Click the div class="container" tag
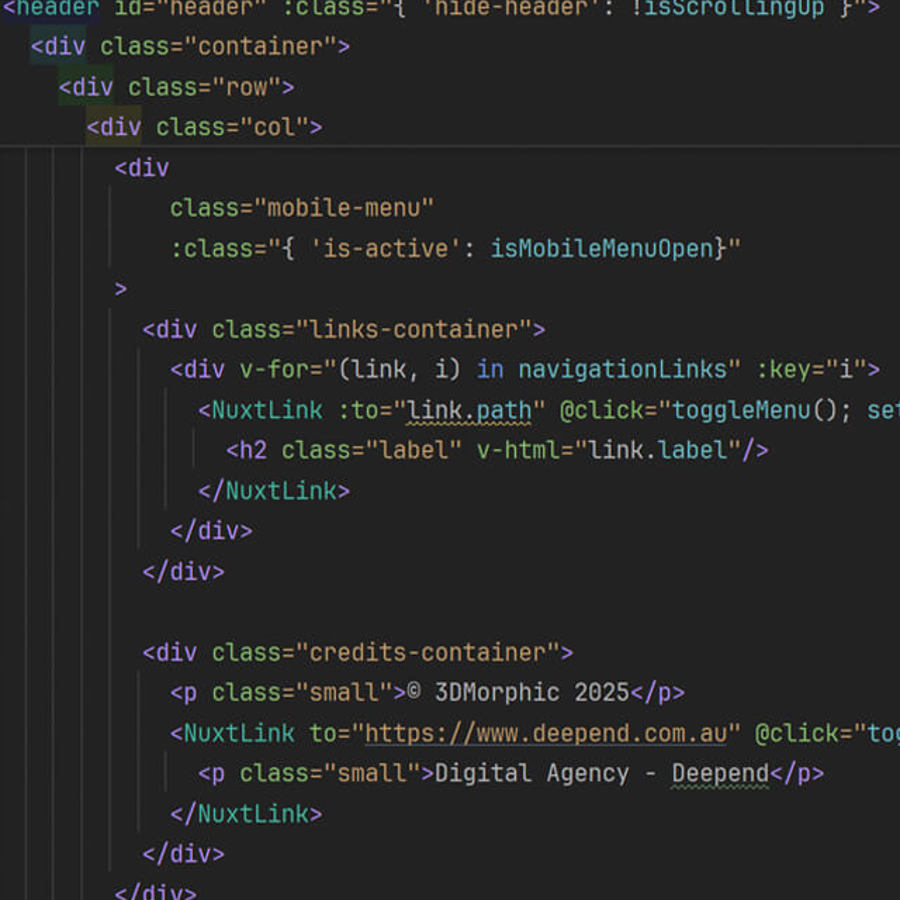This screenshot has height=900, width=900. [190, 46]
